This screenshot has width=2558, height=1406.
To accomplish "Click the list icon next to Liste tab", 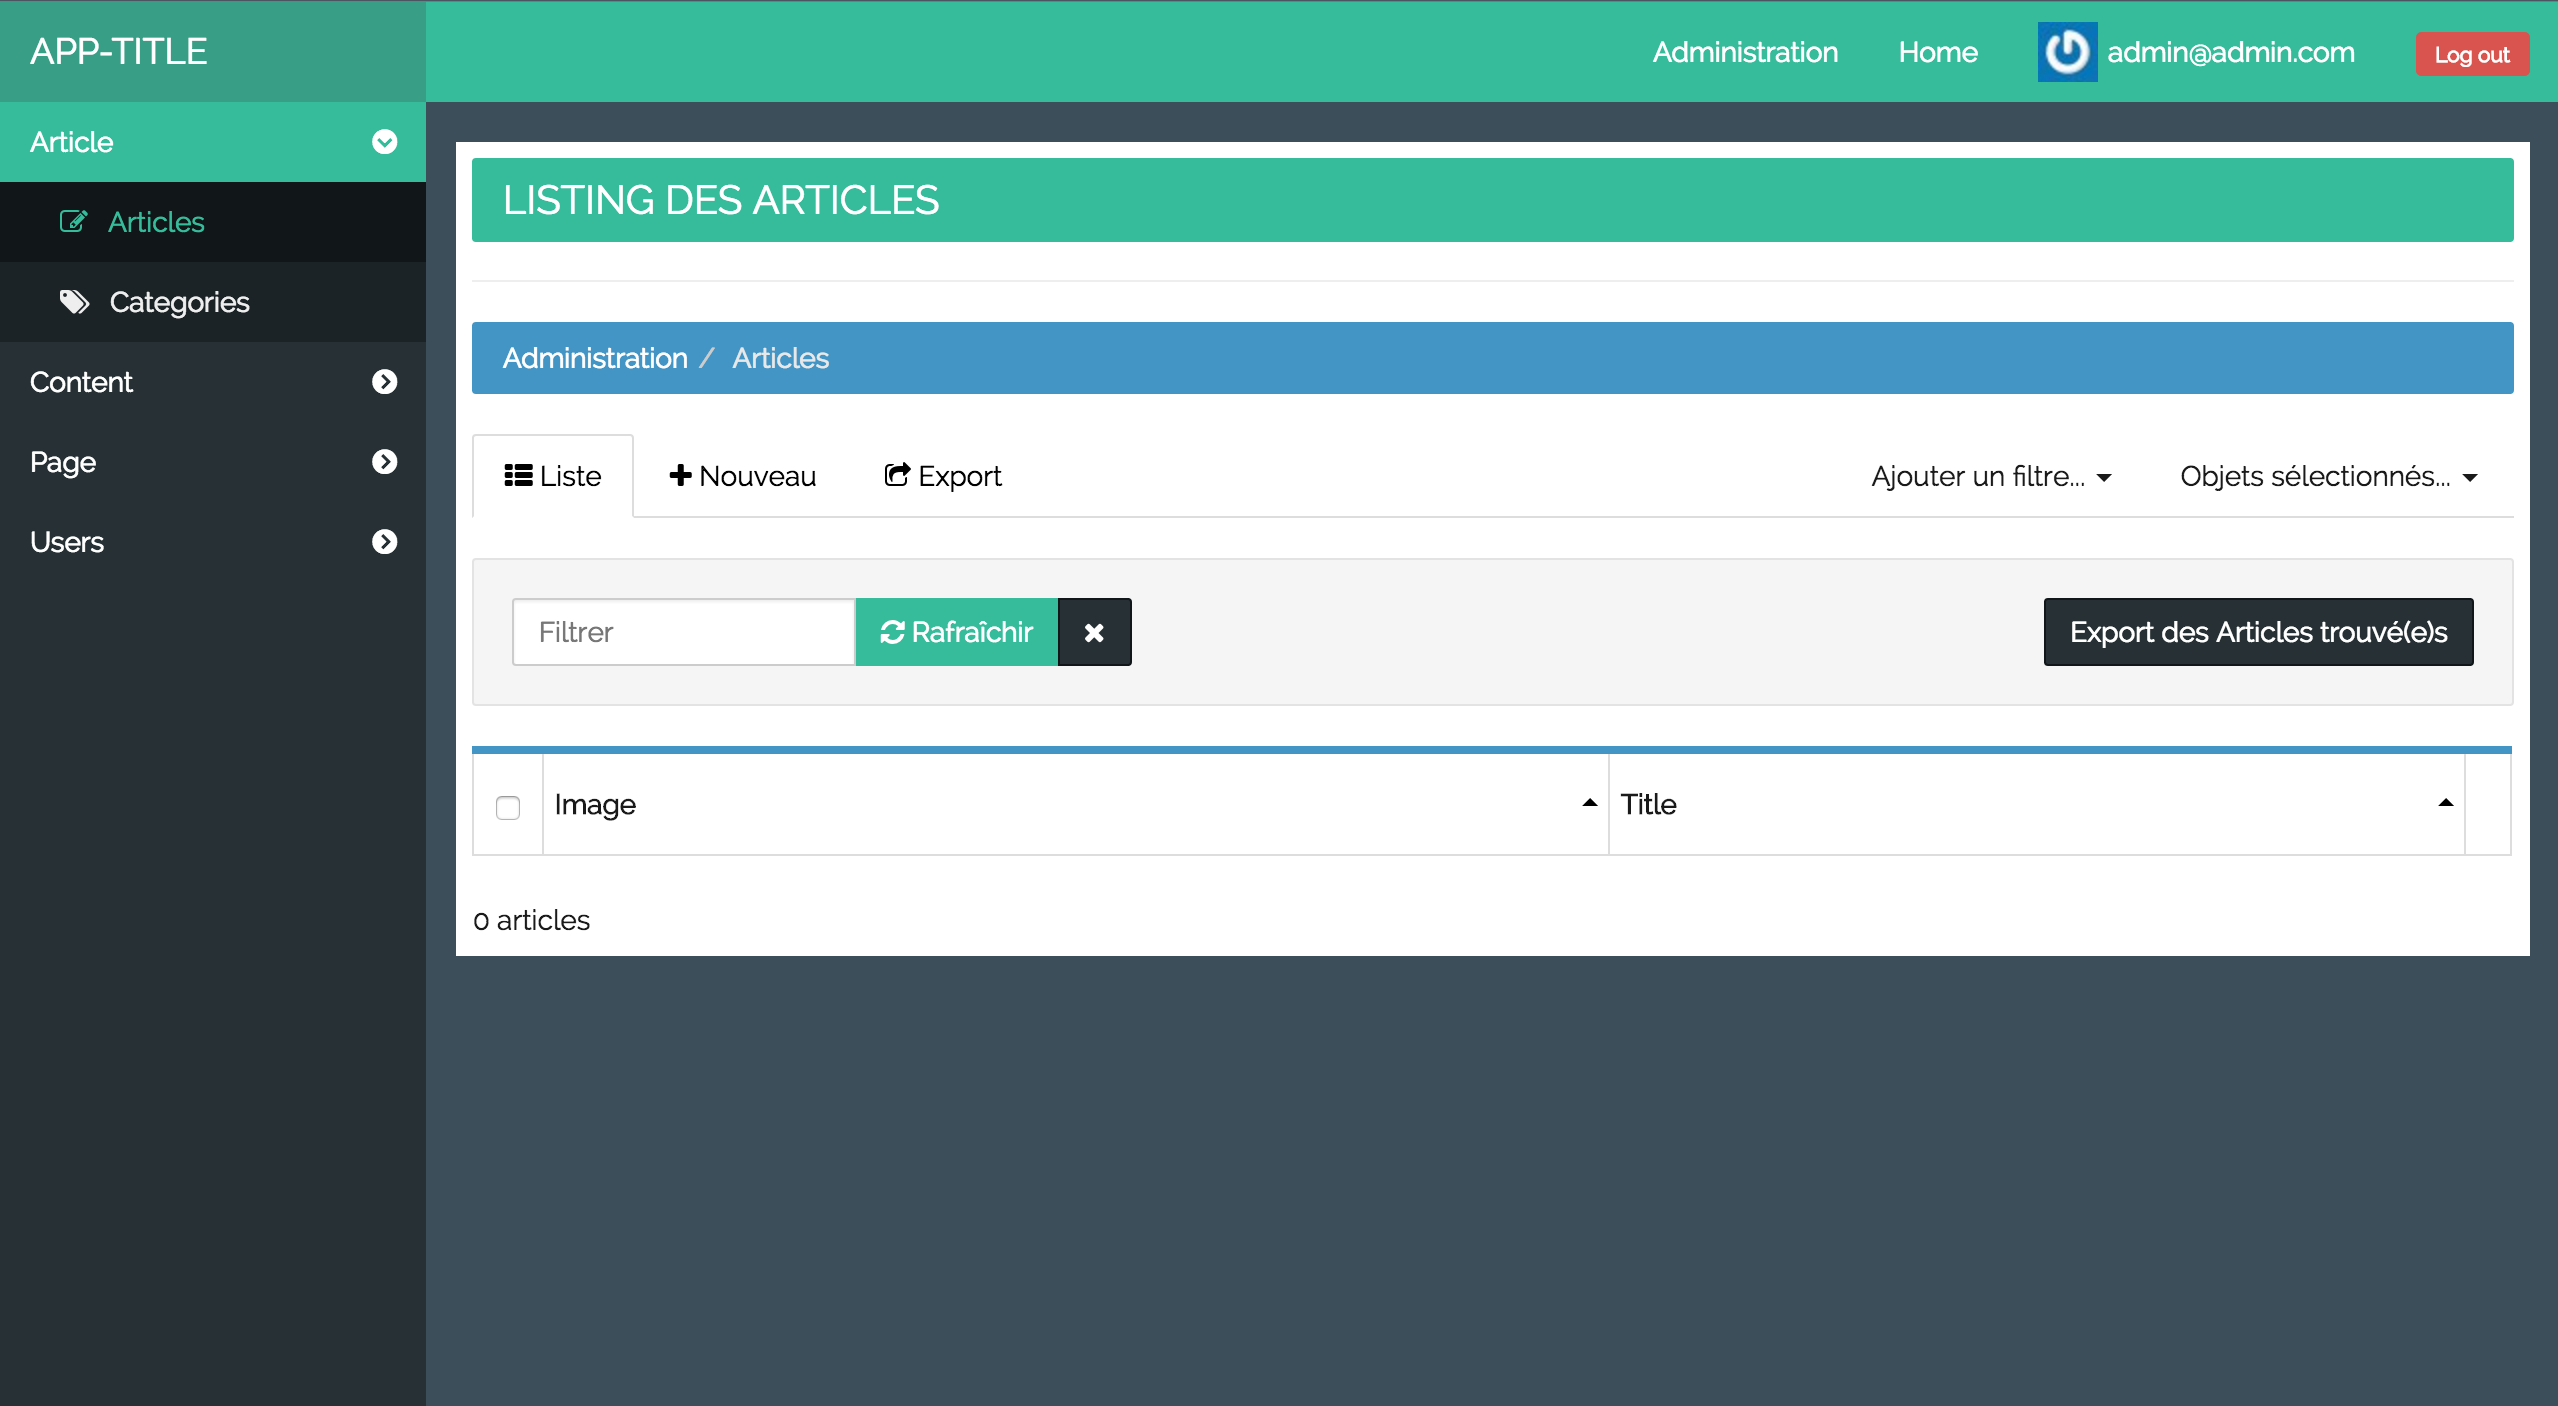I will [519, 476].
